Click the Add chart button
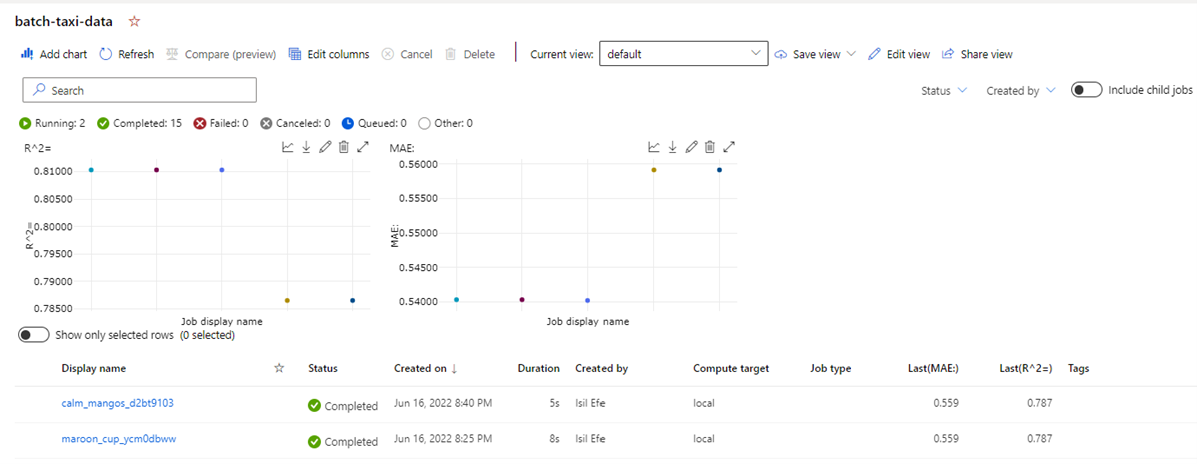This screenshot has height=464, width=1197. [x=54, y=54]
